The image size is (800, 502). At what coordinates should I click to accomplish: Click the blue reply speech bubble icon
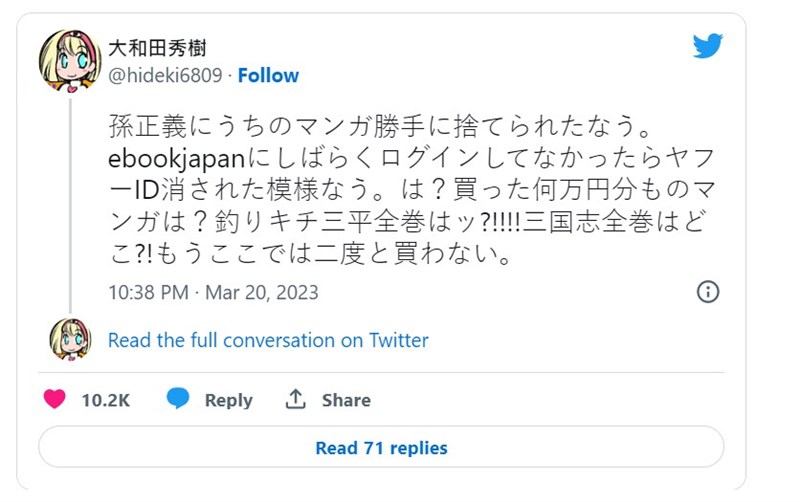[x=178, y=399]
